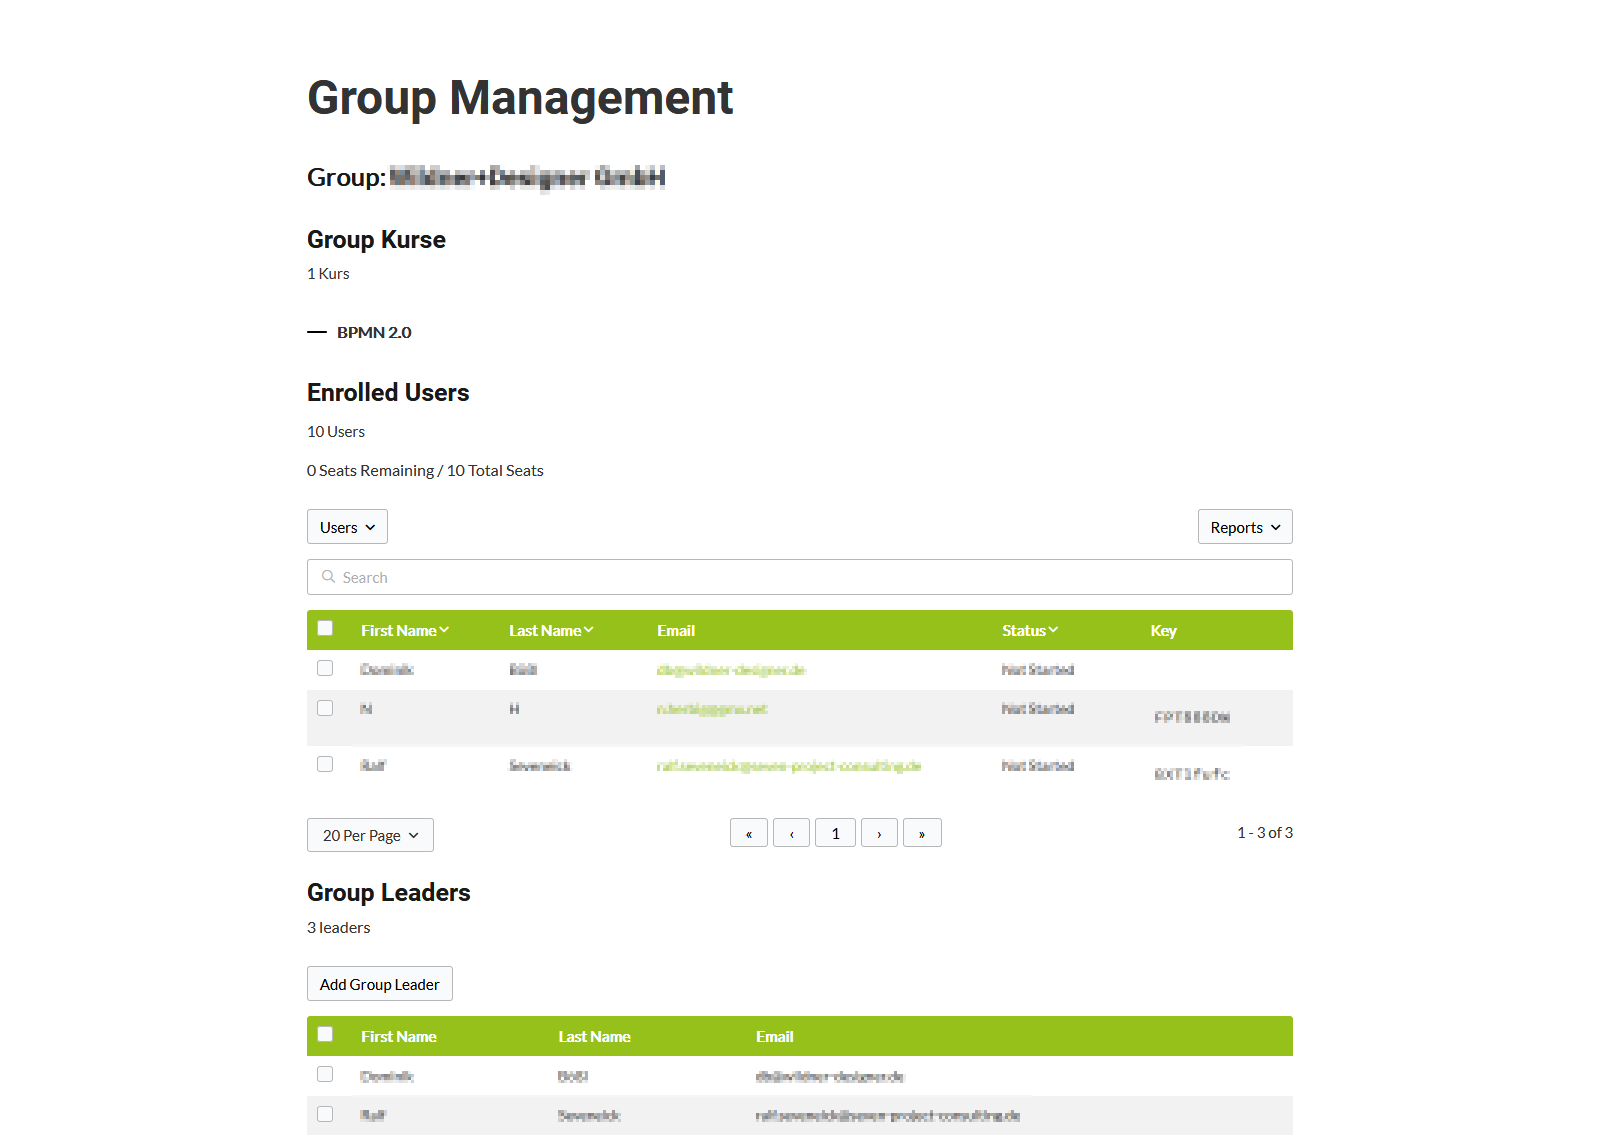Sort enrolled users by First Name chevron
1600x1140 pixels.
click(x=444, y=630)
